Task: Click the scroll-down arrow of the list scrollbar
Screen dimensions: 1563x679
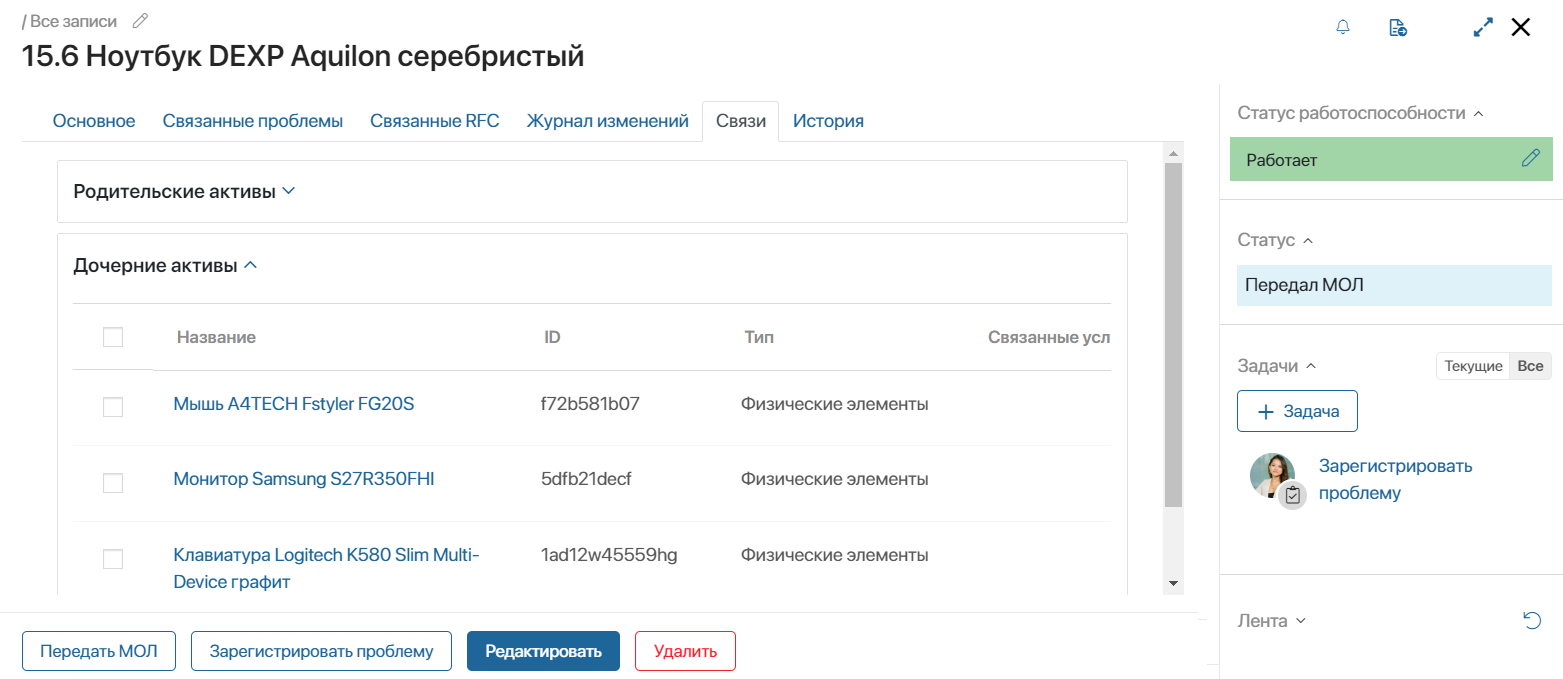Action: (1174, 583)
